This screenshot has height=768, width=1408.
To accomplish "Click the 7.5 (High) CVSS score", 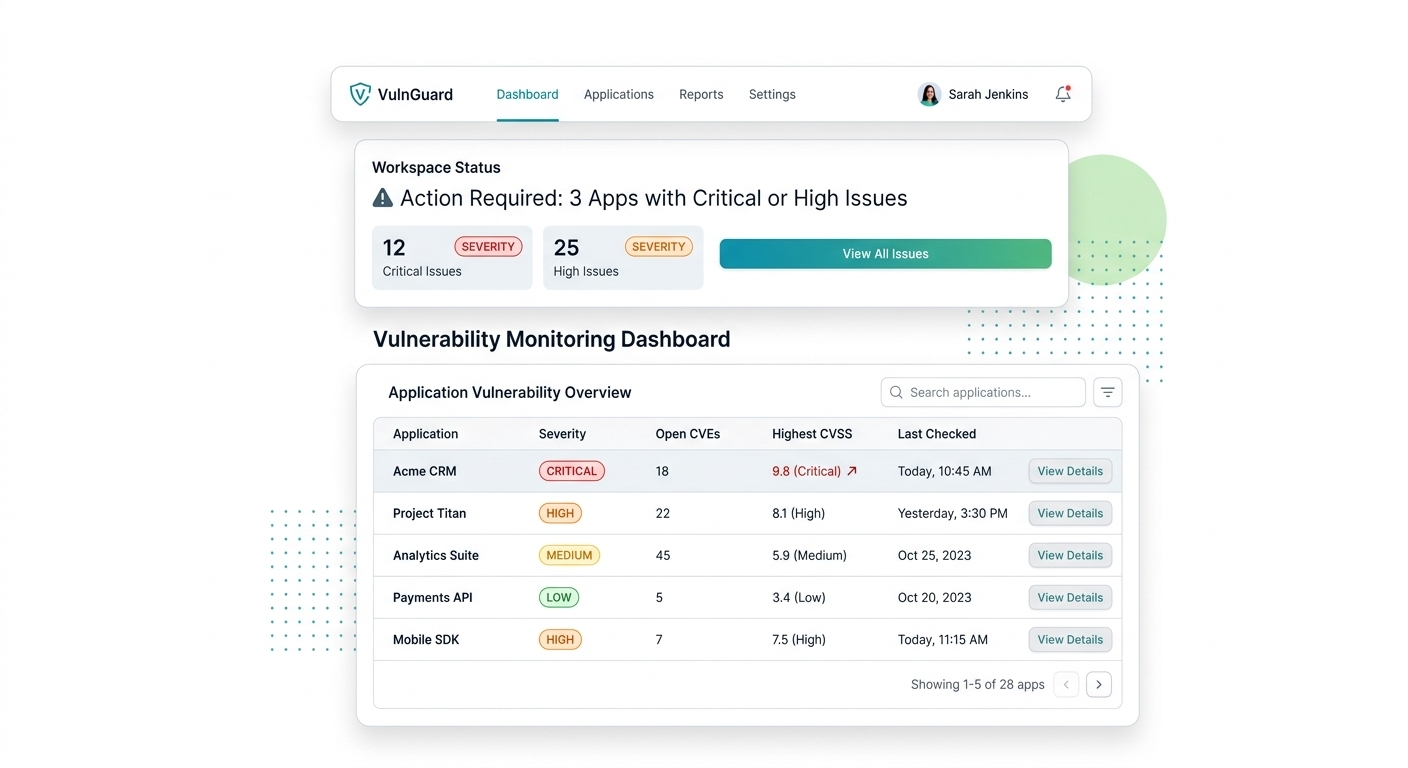I will (799, 639).
